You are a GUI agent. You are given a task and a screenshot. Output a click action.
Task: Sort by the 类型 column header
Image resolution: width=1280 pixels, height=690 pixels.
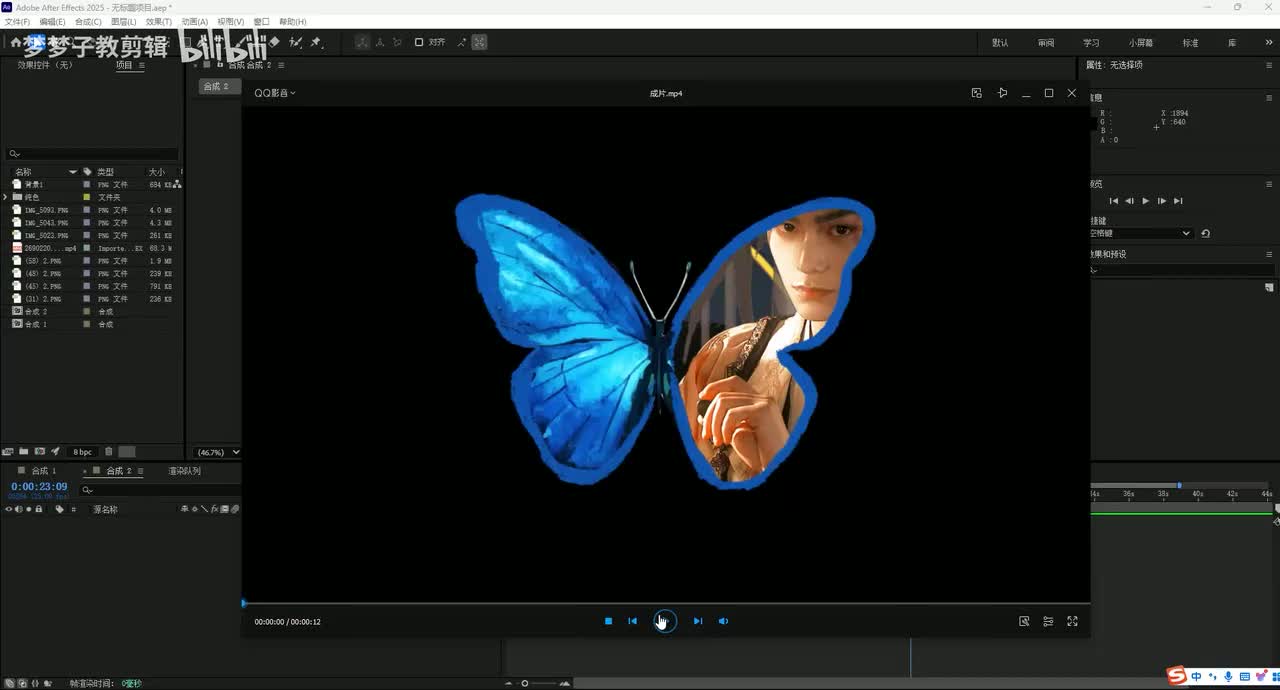point(105,172)
